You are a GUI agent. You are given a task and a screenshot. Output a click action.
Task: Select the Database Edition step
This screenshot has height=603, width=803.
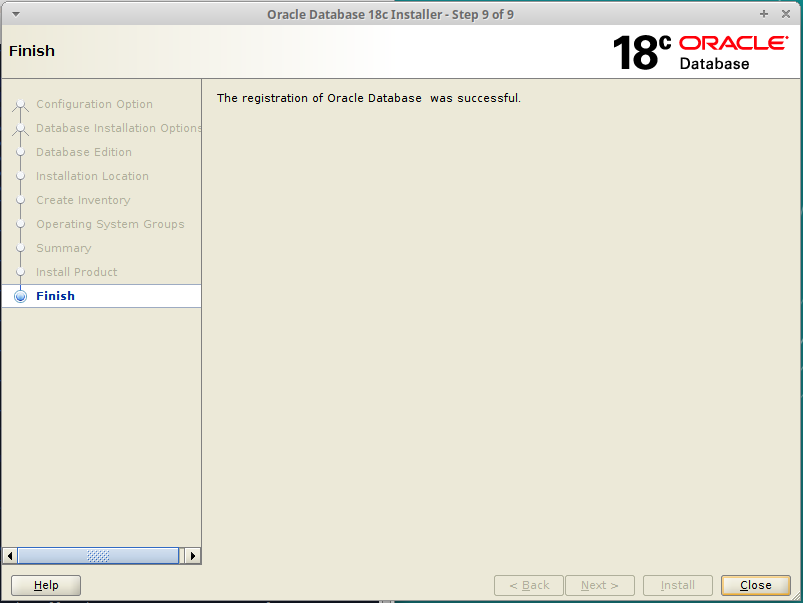pos(83,152)
